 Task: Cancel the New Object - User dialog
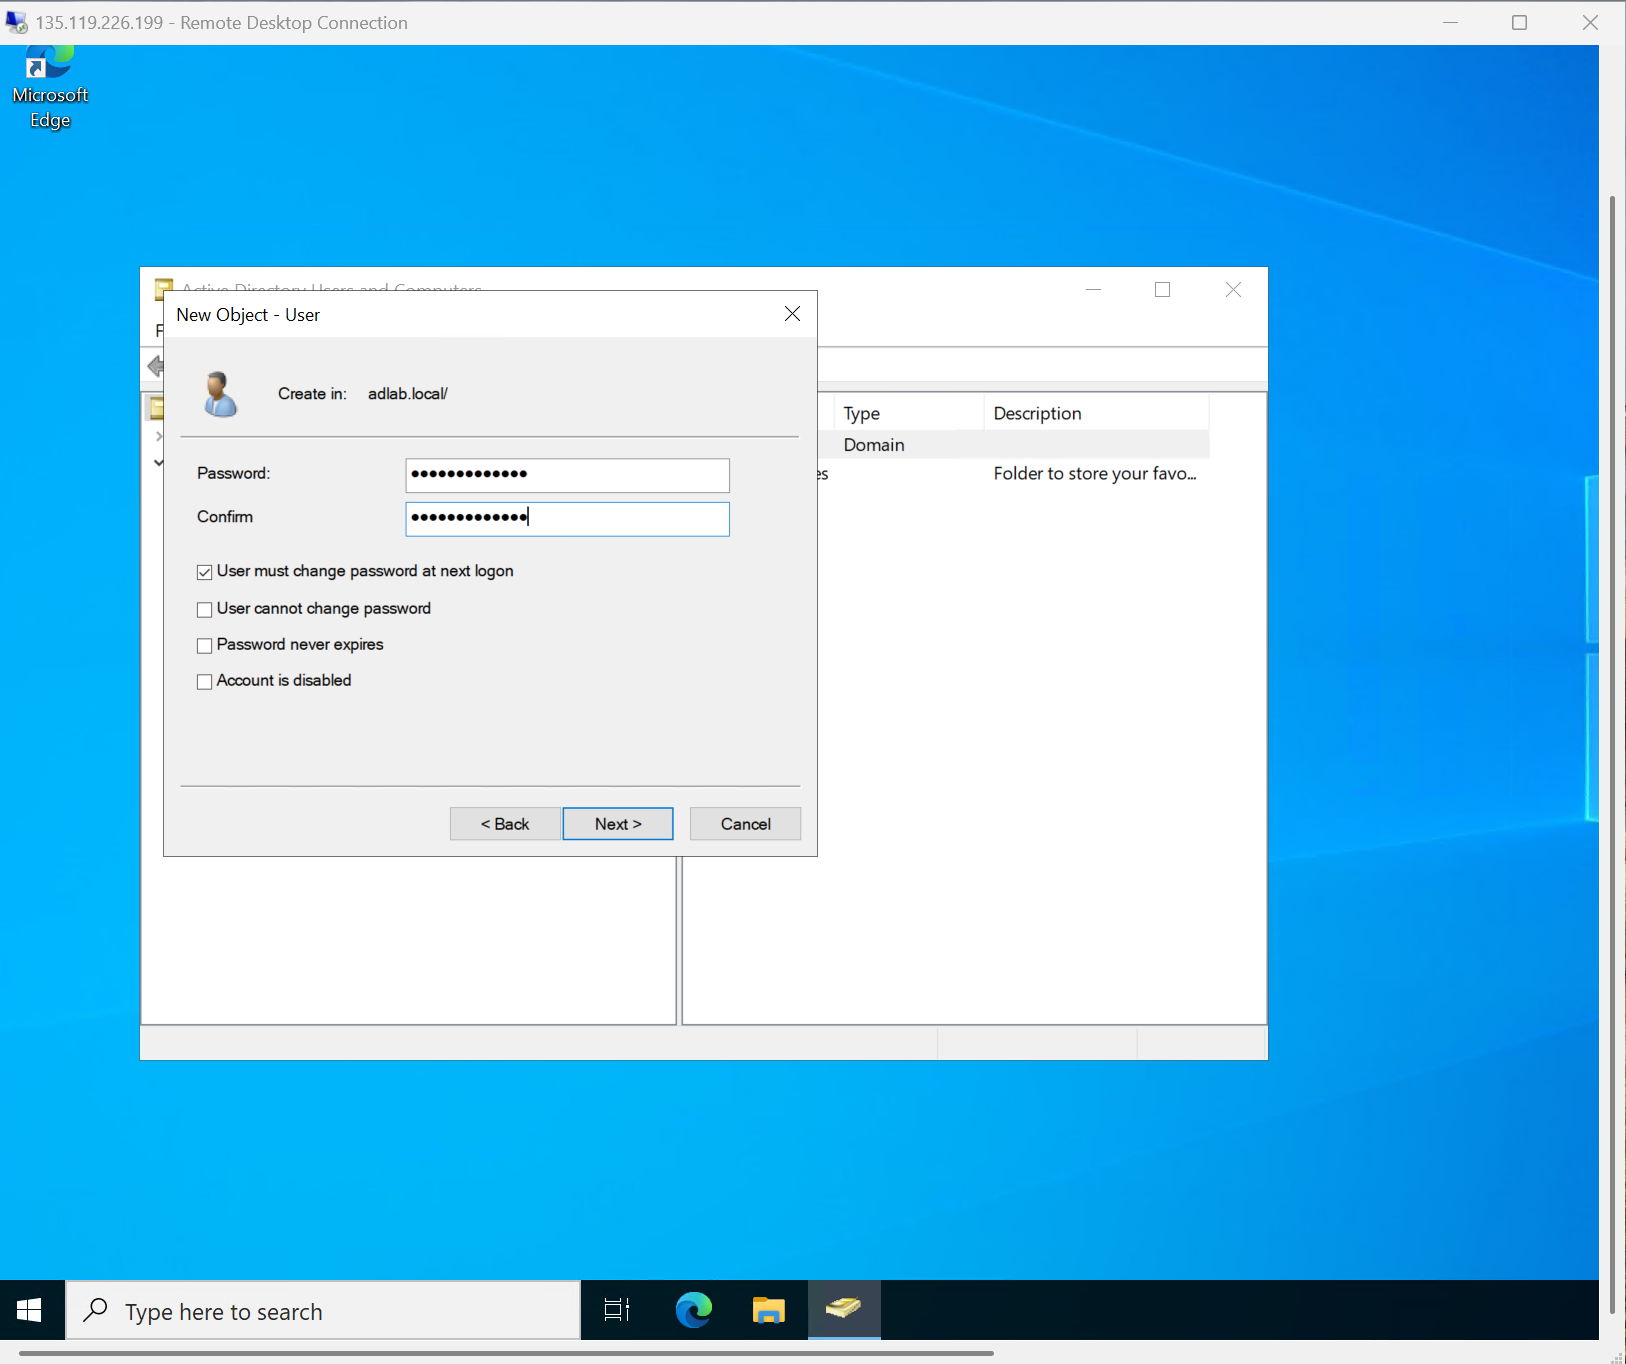[x=744, y=823]
